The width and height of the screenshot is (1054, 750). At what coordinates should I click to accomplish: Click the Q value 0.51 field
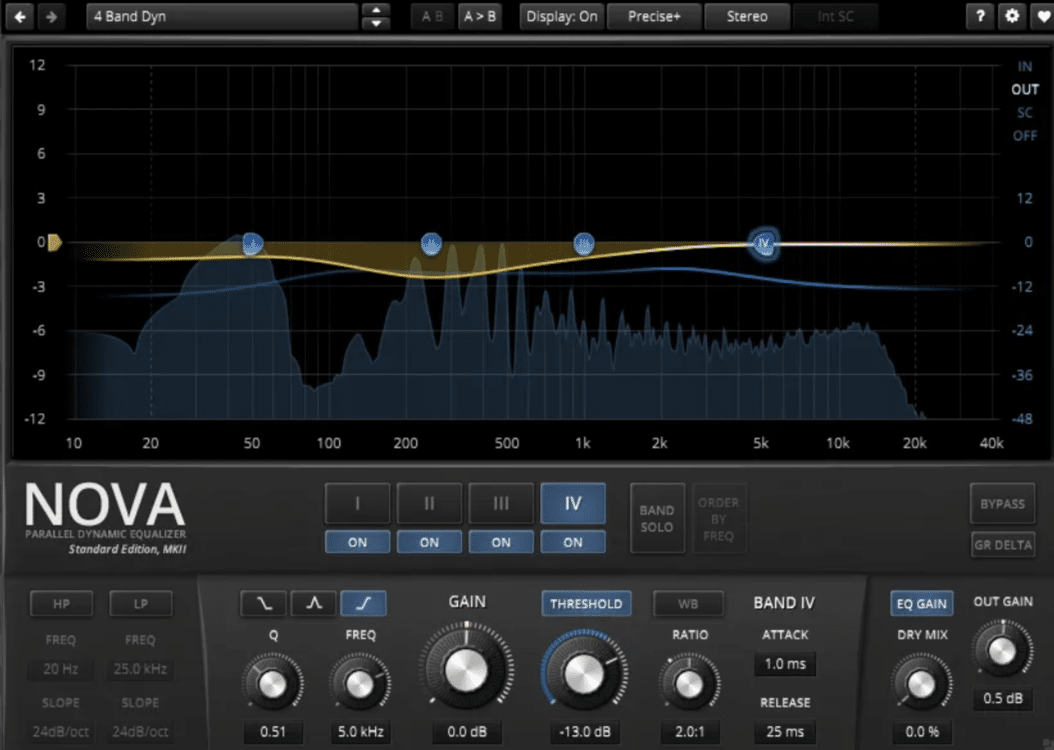[273, 732]
